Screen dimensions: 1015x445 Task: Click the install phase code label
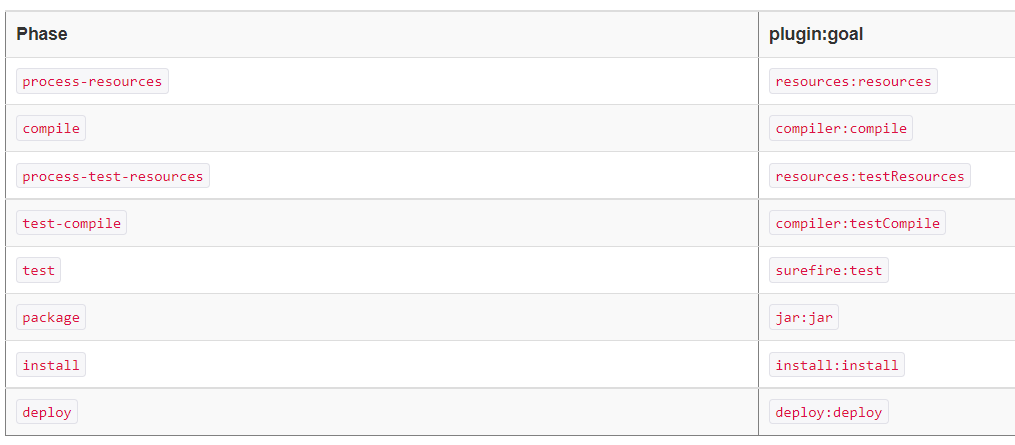pos(50,365)
